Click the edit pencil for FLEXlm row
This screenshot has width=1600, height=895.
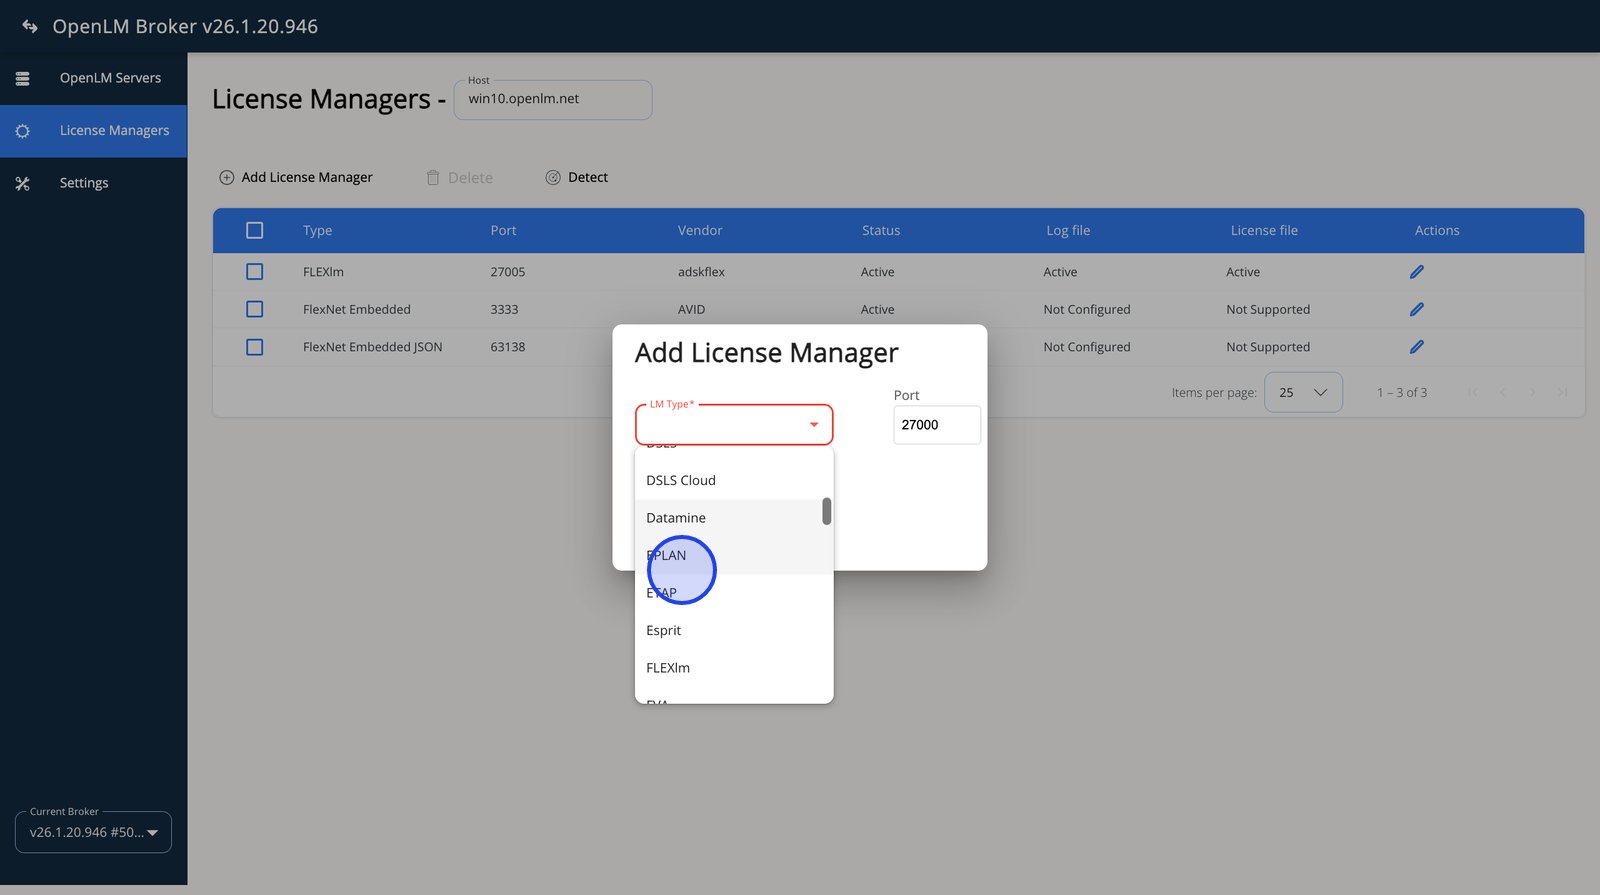pyautogui.click(x=1416, y=272)
